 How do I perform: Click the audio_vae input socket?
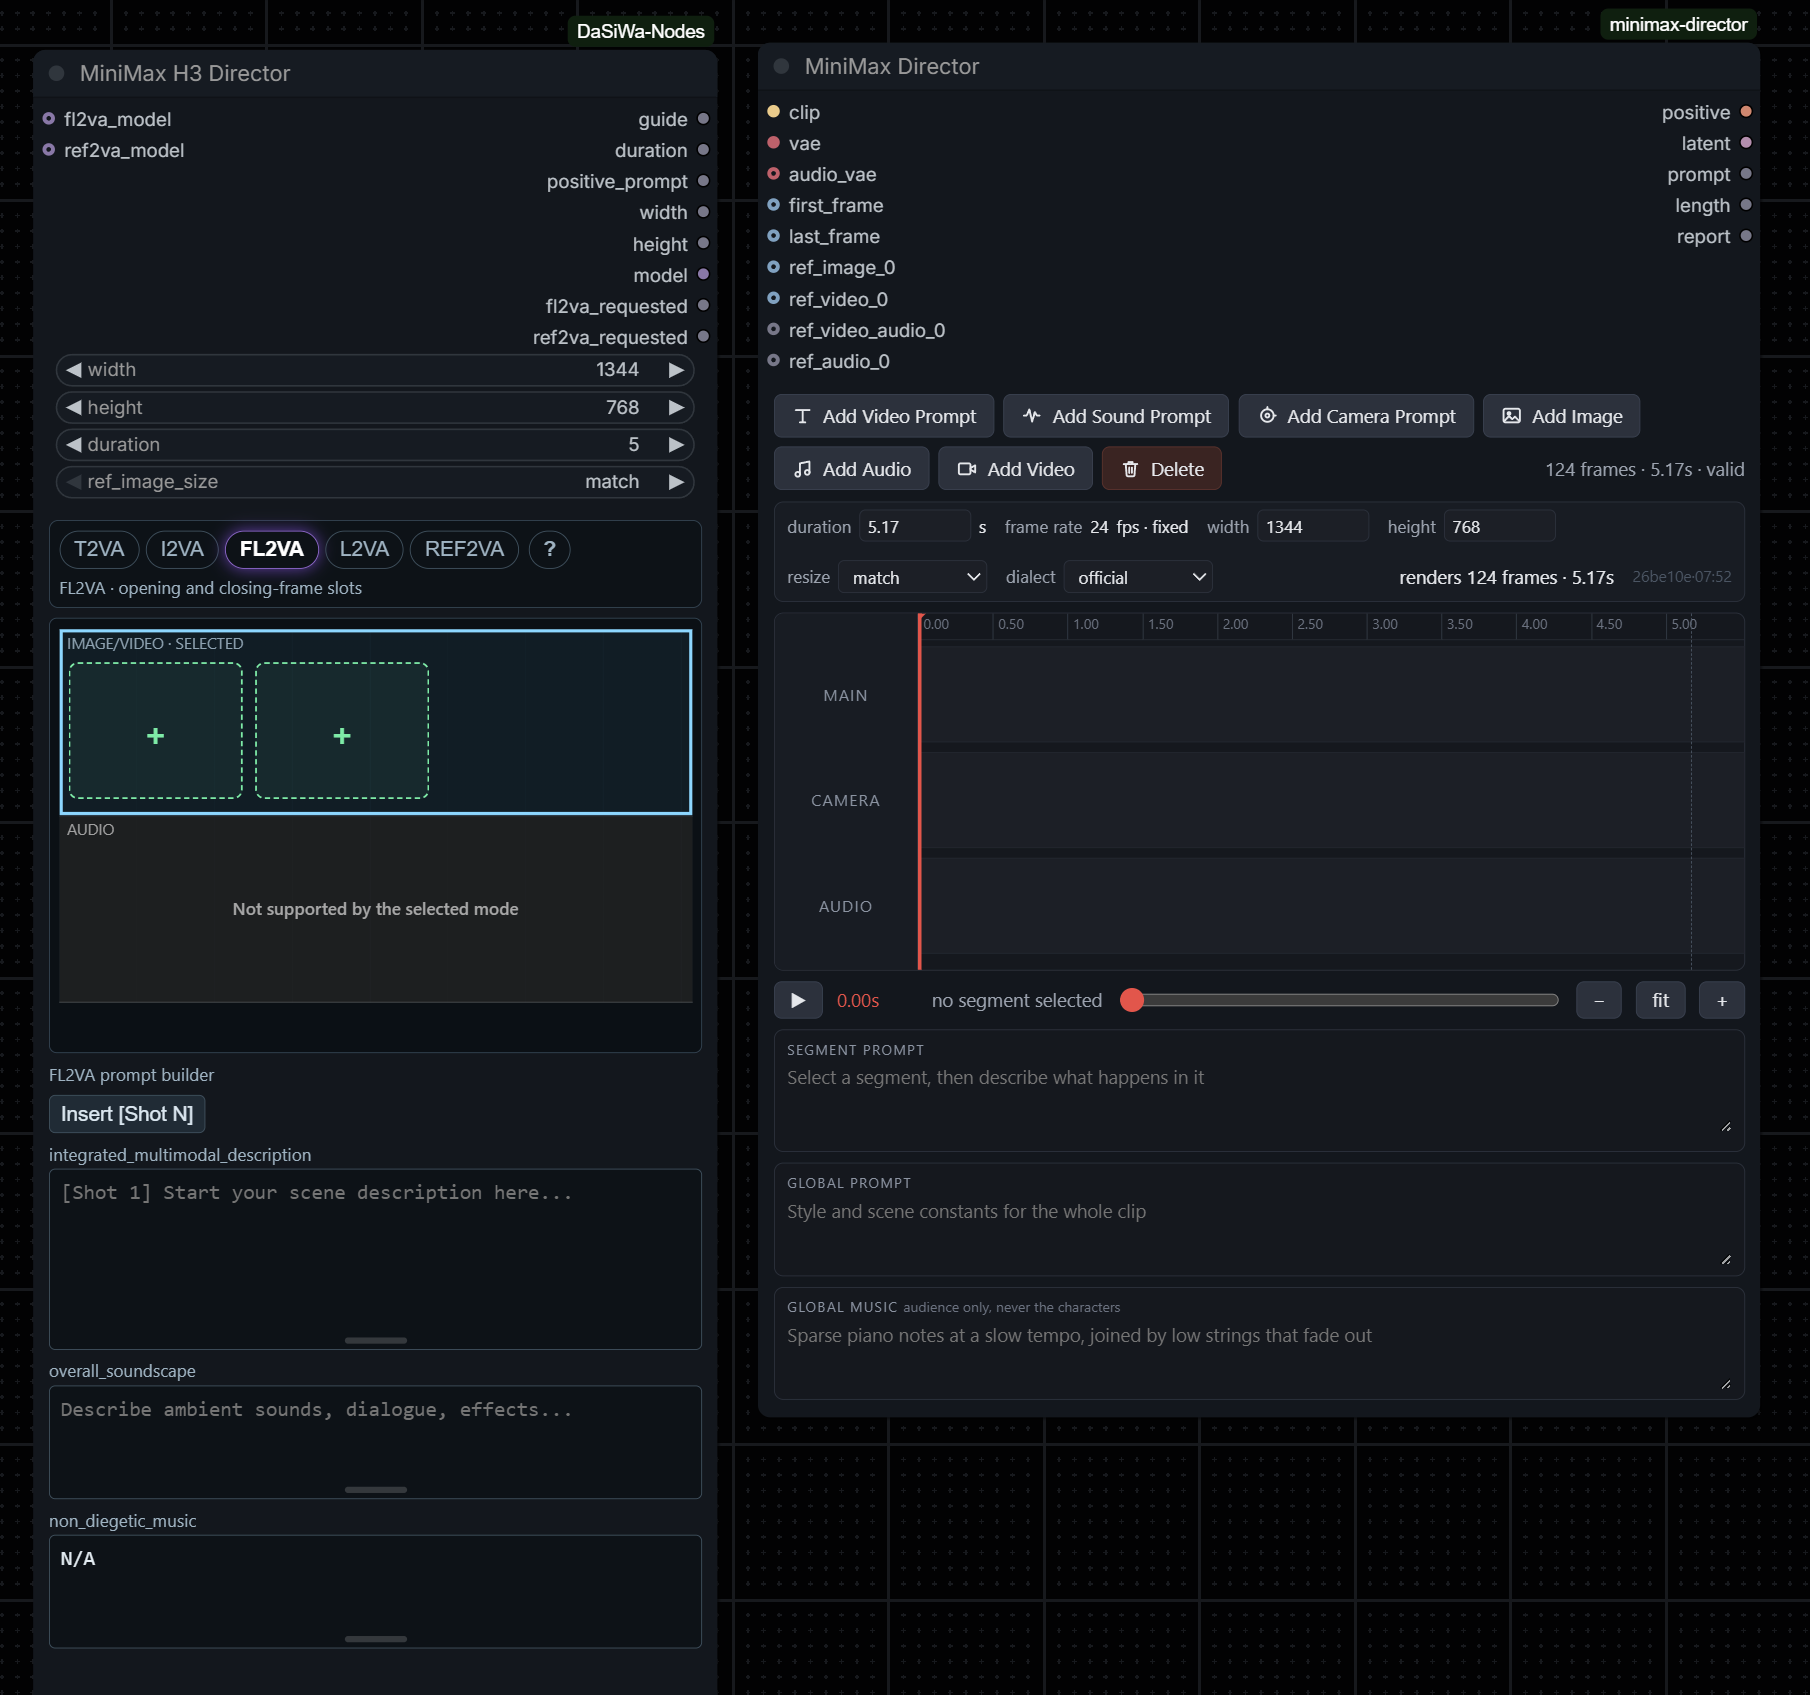click(x=773, y=174)
